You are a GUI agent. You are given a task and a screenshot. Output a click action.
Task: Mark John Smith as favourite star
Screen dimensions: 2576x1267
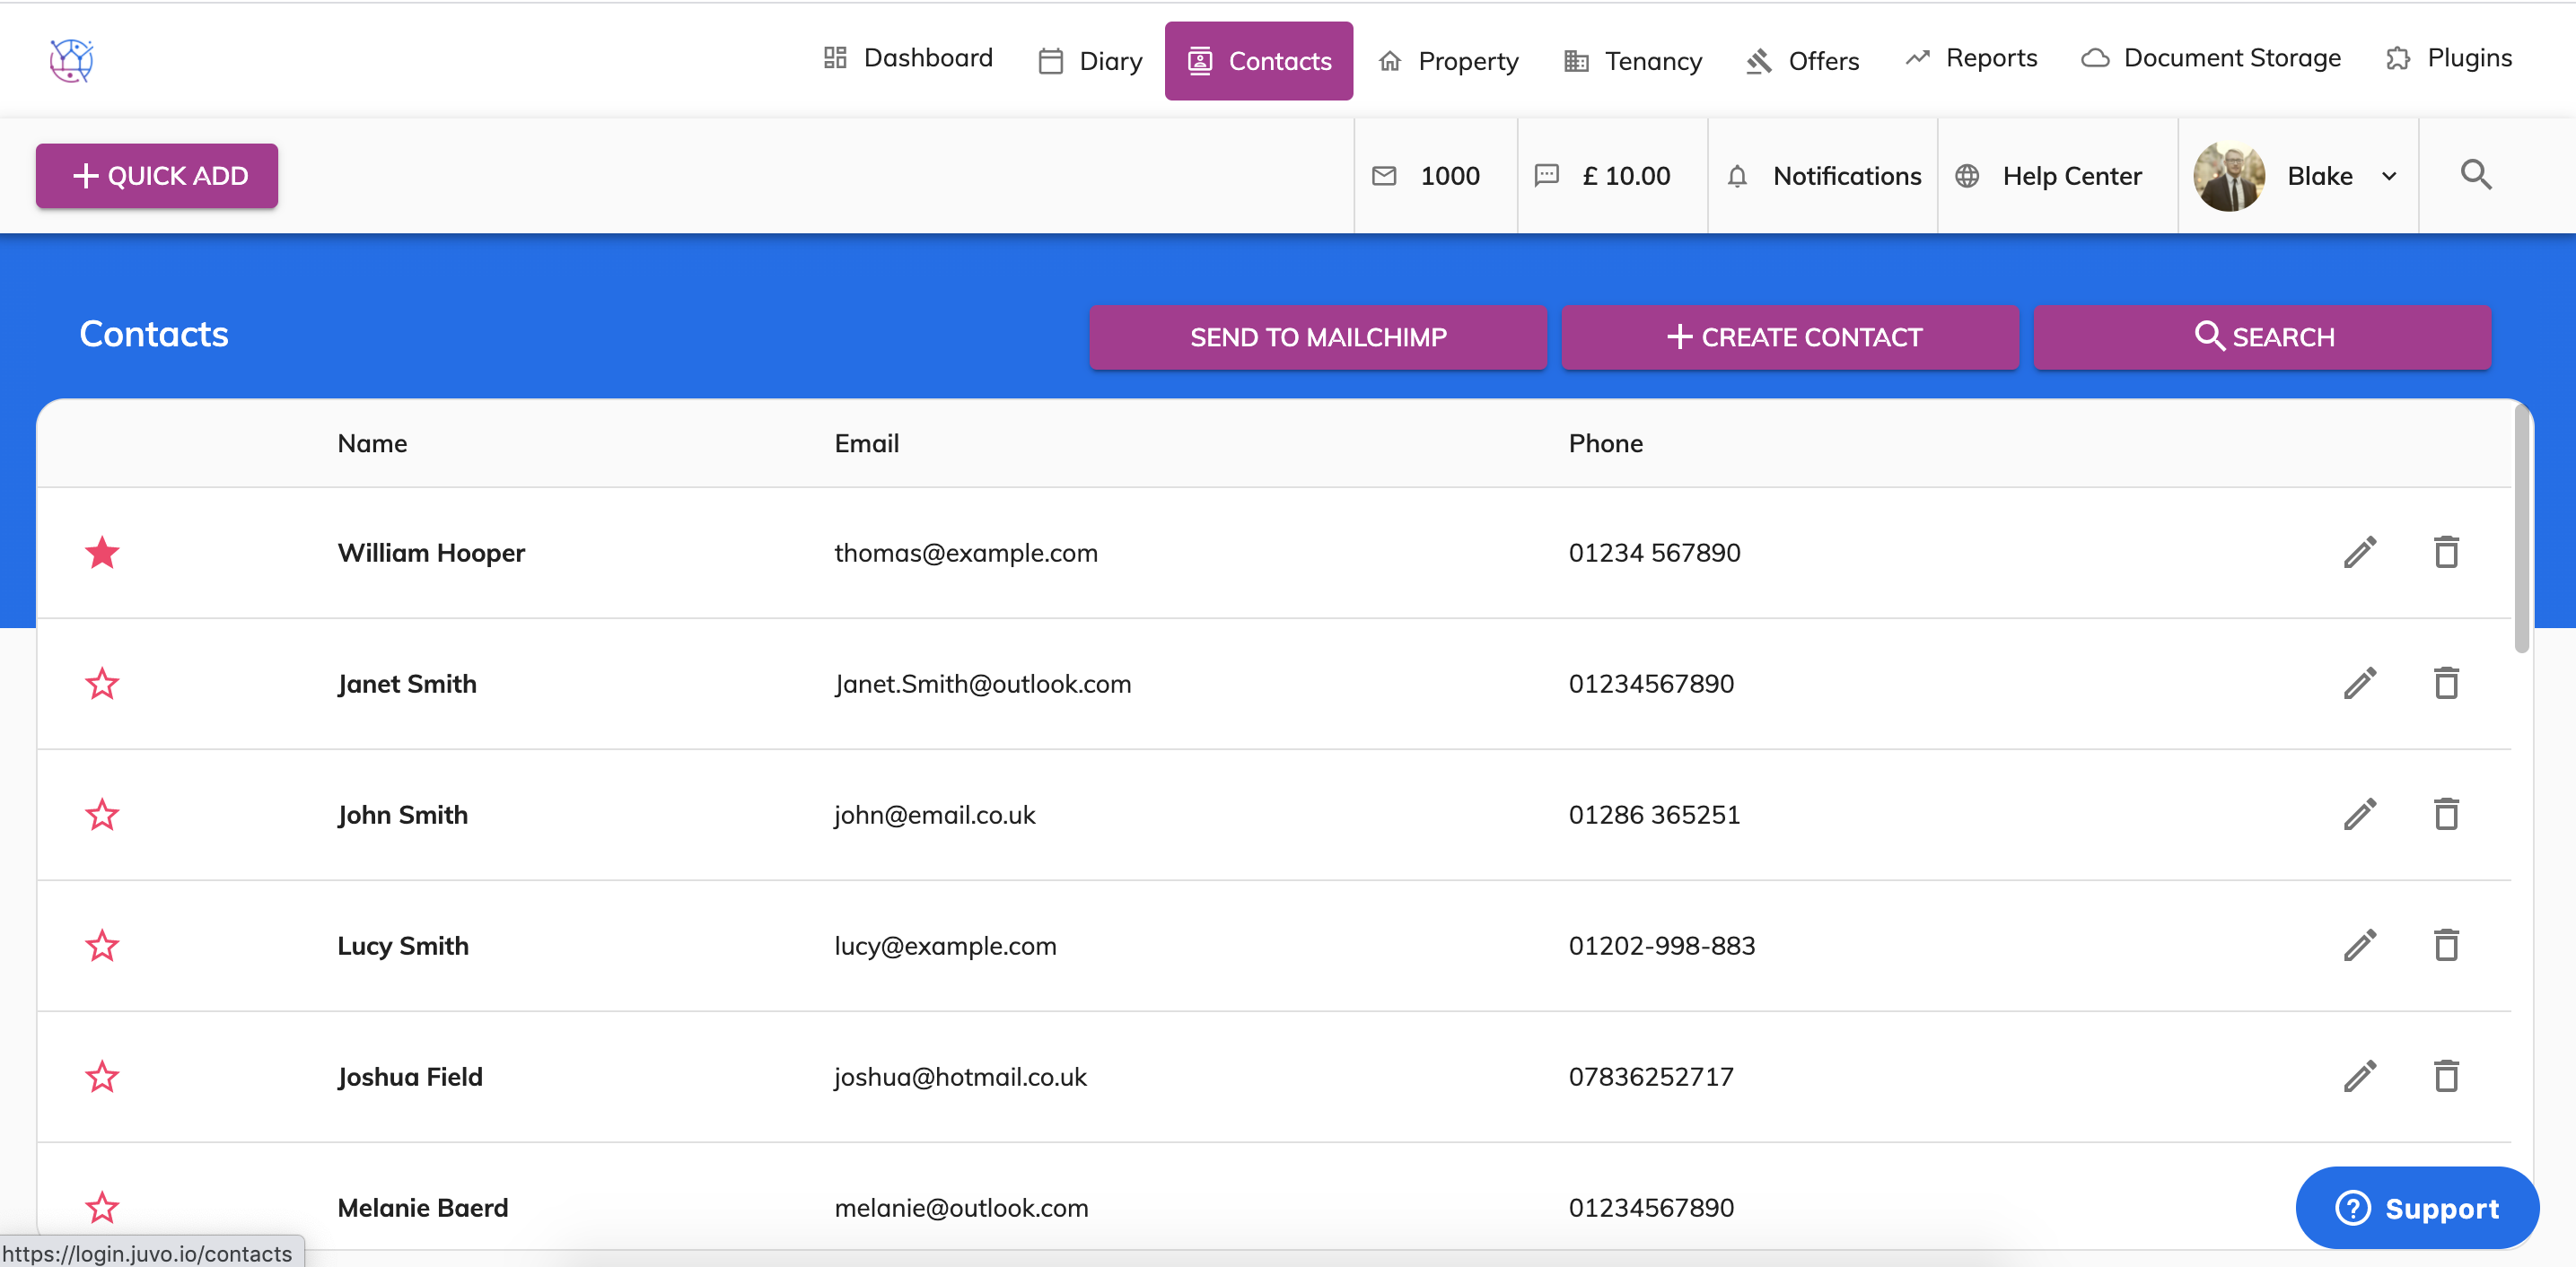102,814
